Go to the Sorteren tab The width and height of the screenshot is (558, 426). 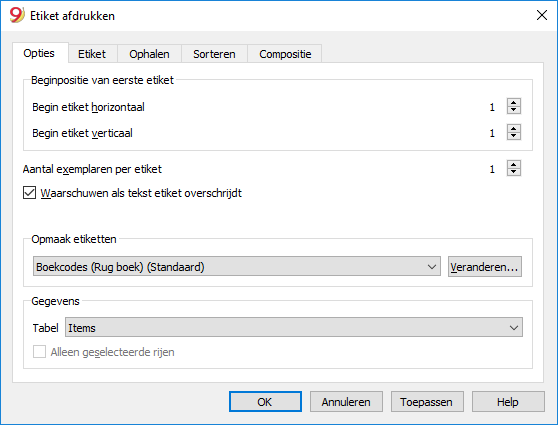(214, 54)
